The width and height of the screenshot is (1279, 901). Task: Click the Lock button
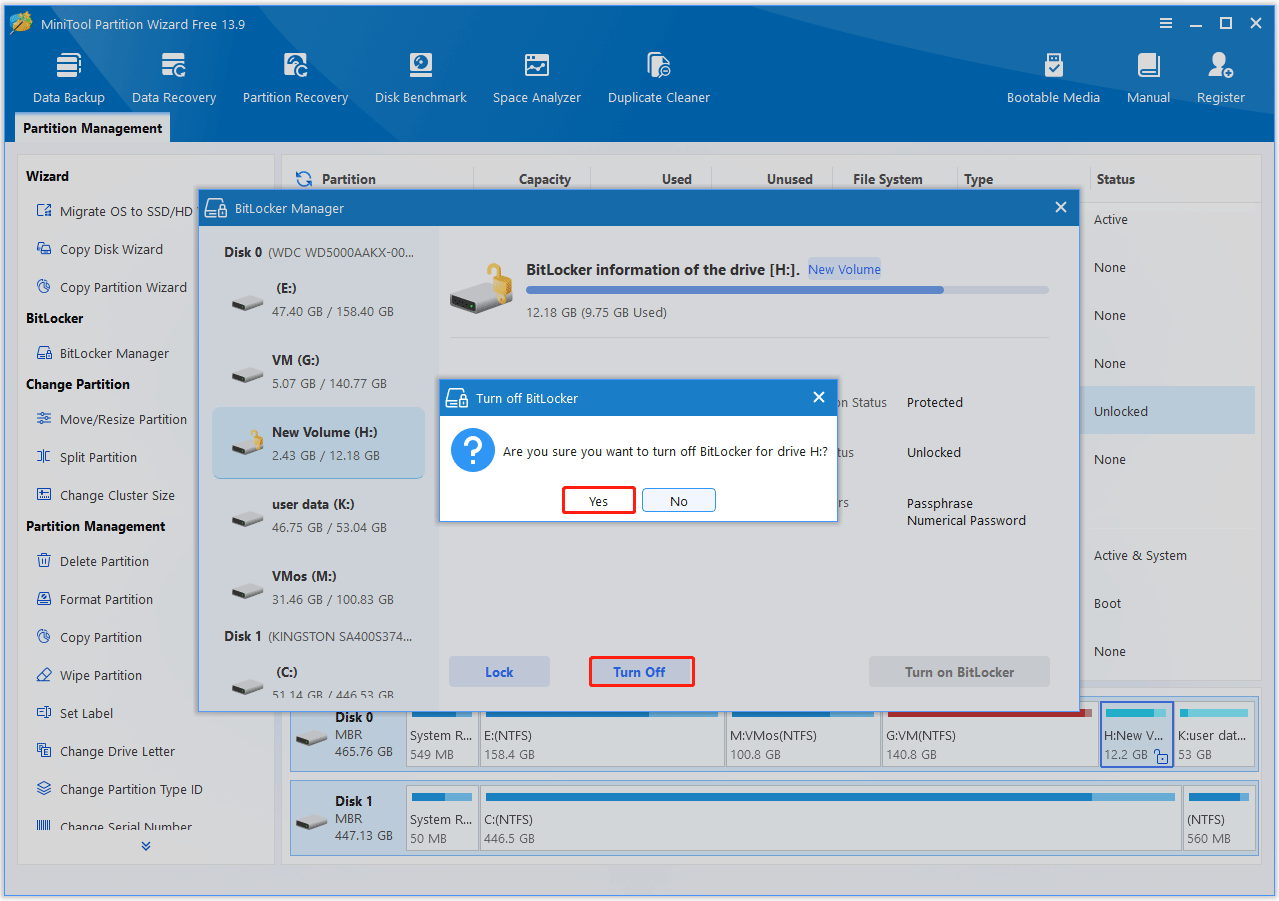[x=499, y=672]
